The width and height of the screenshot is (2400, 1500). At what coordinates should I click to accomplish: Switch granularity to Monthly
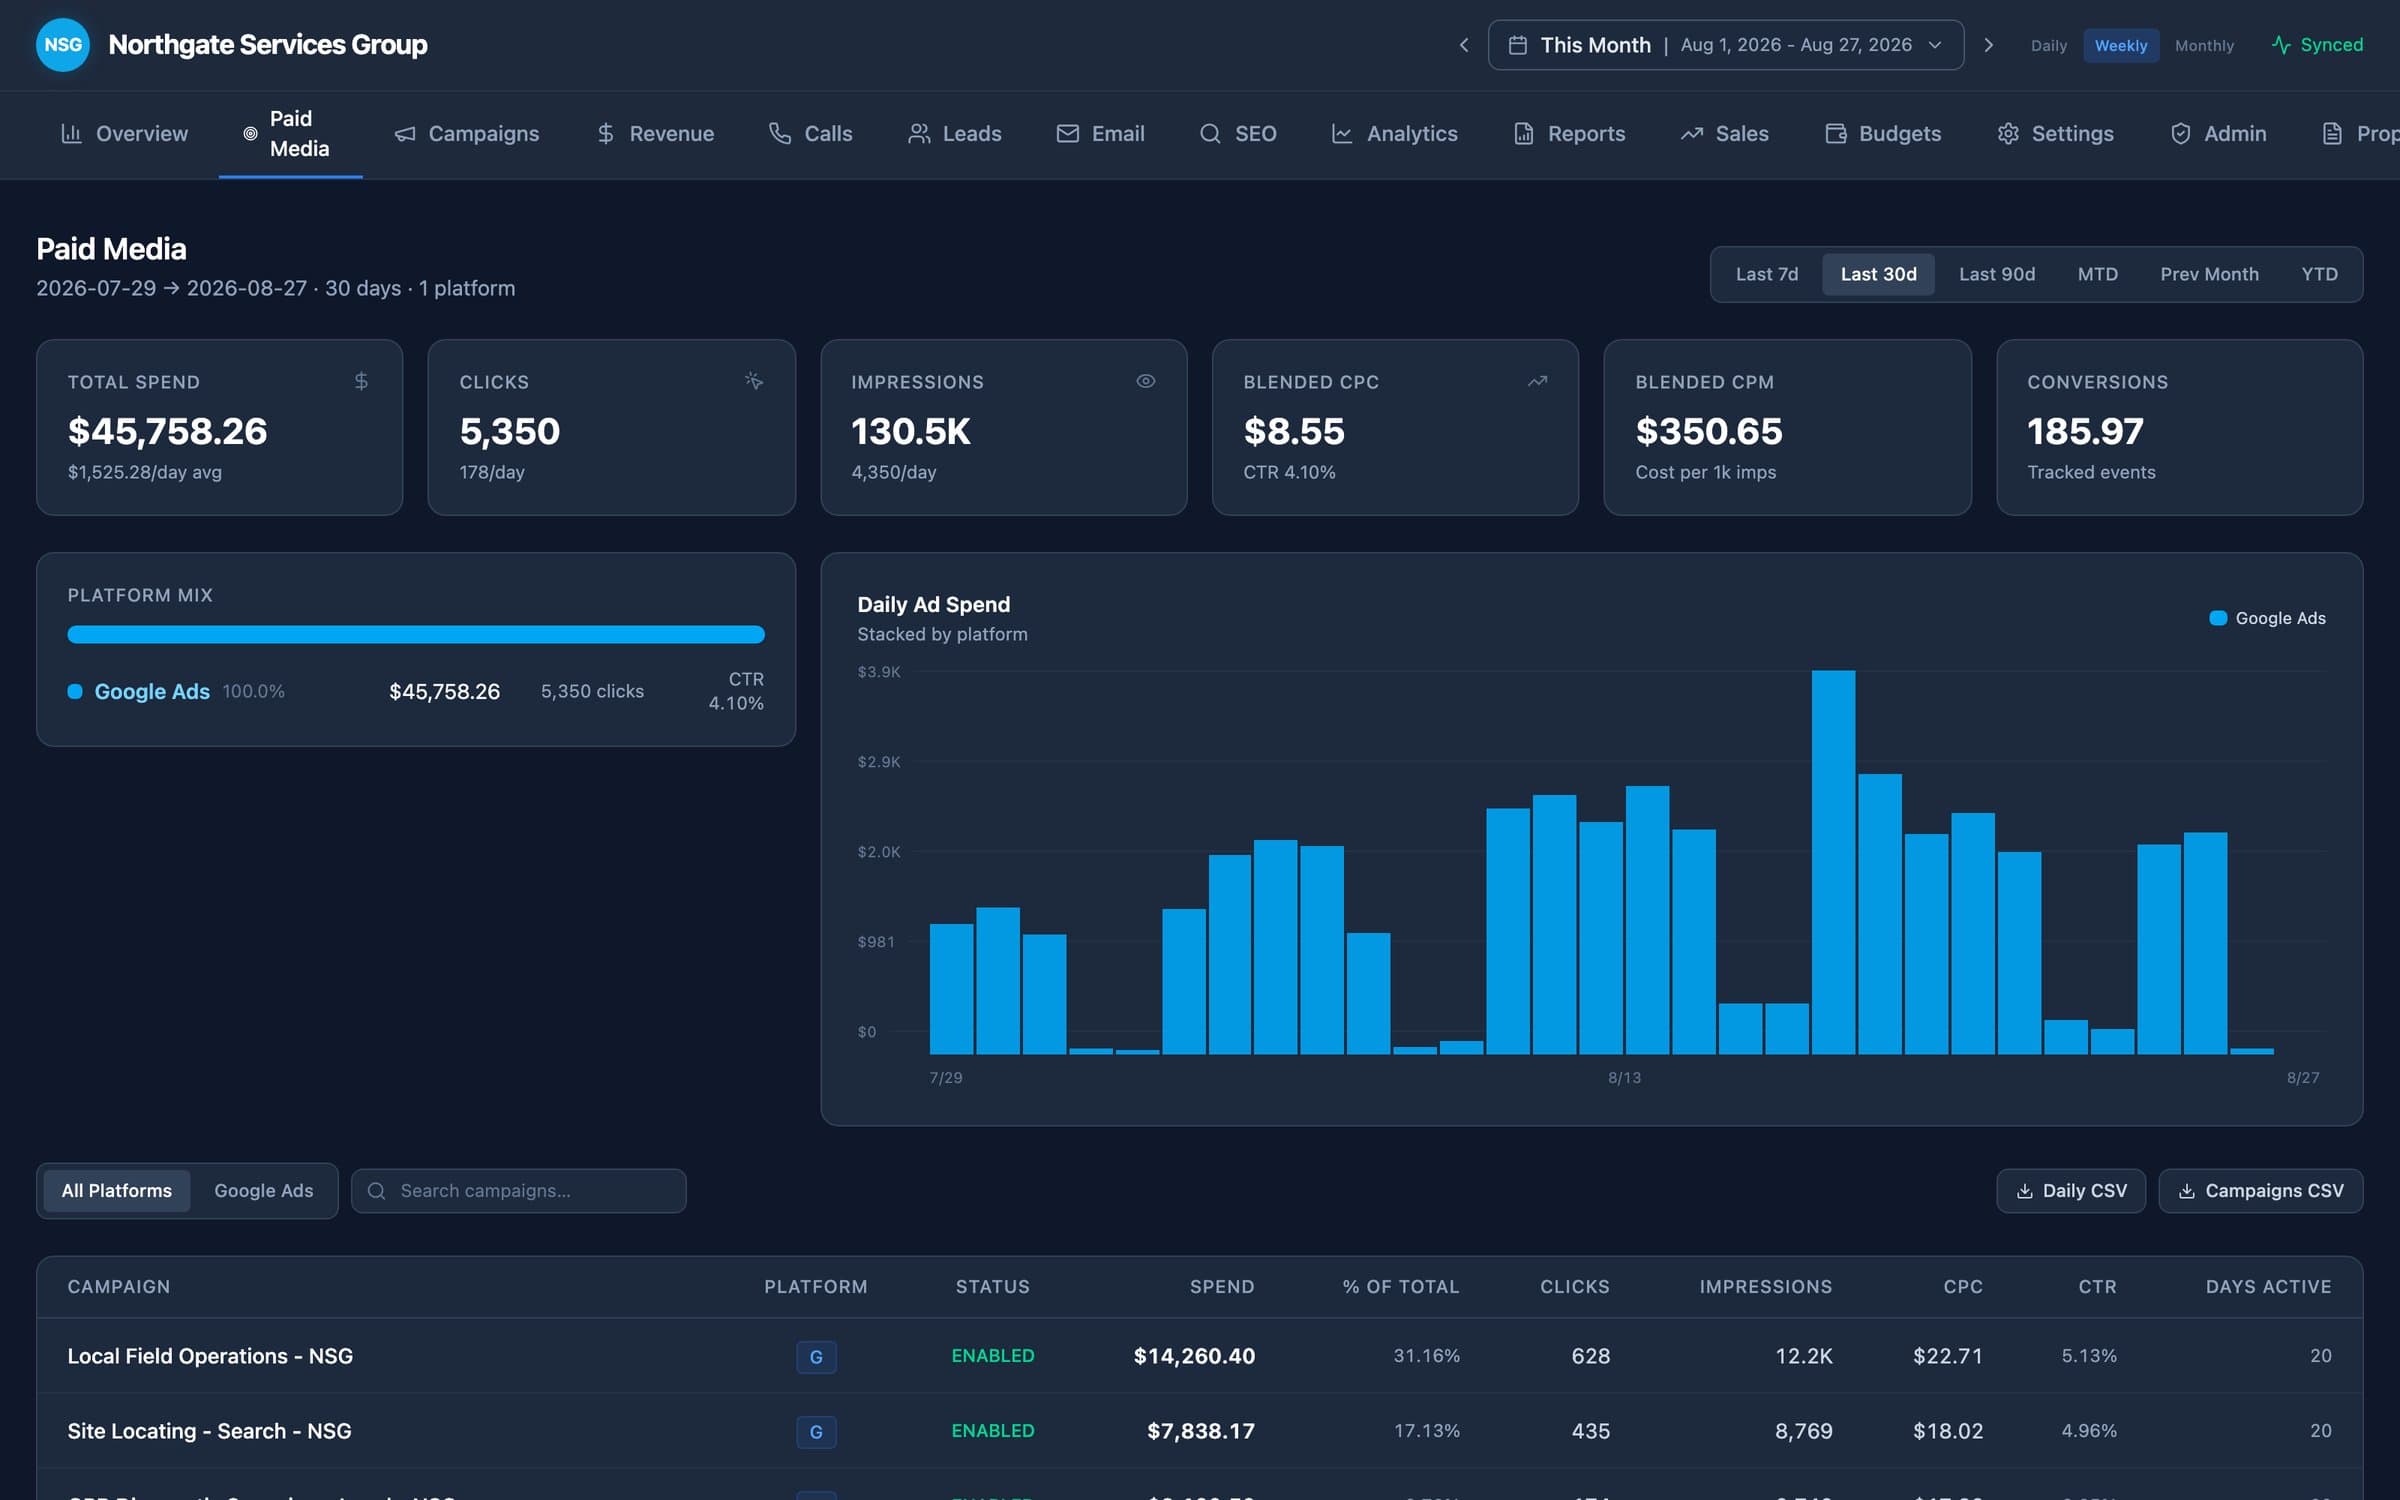2204,46
